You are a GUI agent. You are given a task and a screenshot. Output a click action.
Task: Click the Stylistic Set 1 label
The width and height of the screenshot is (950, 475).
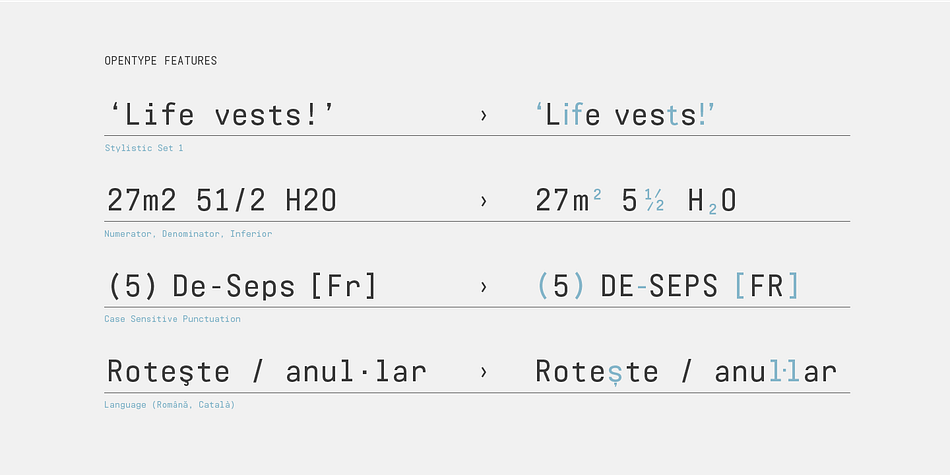tap(144, 148)
